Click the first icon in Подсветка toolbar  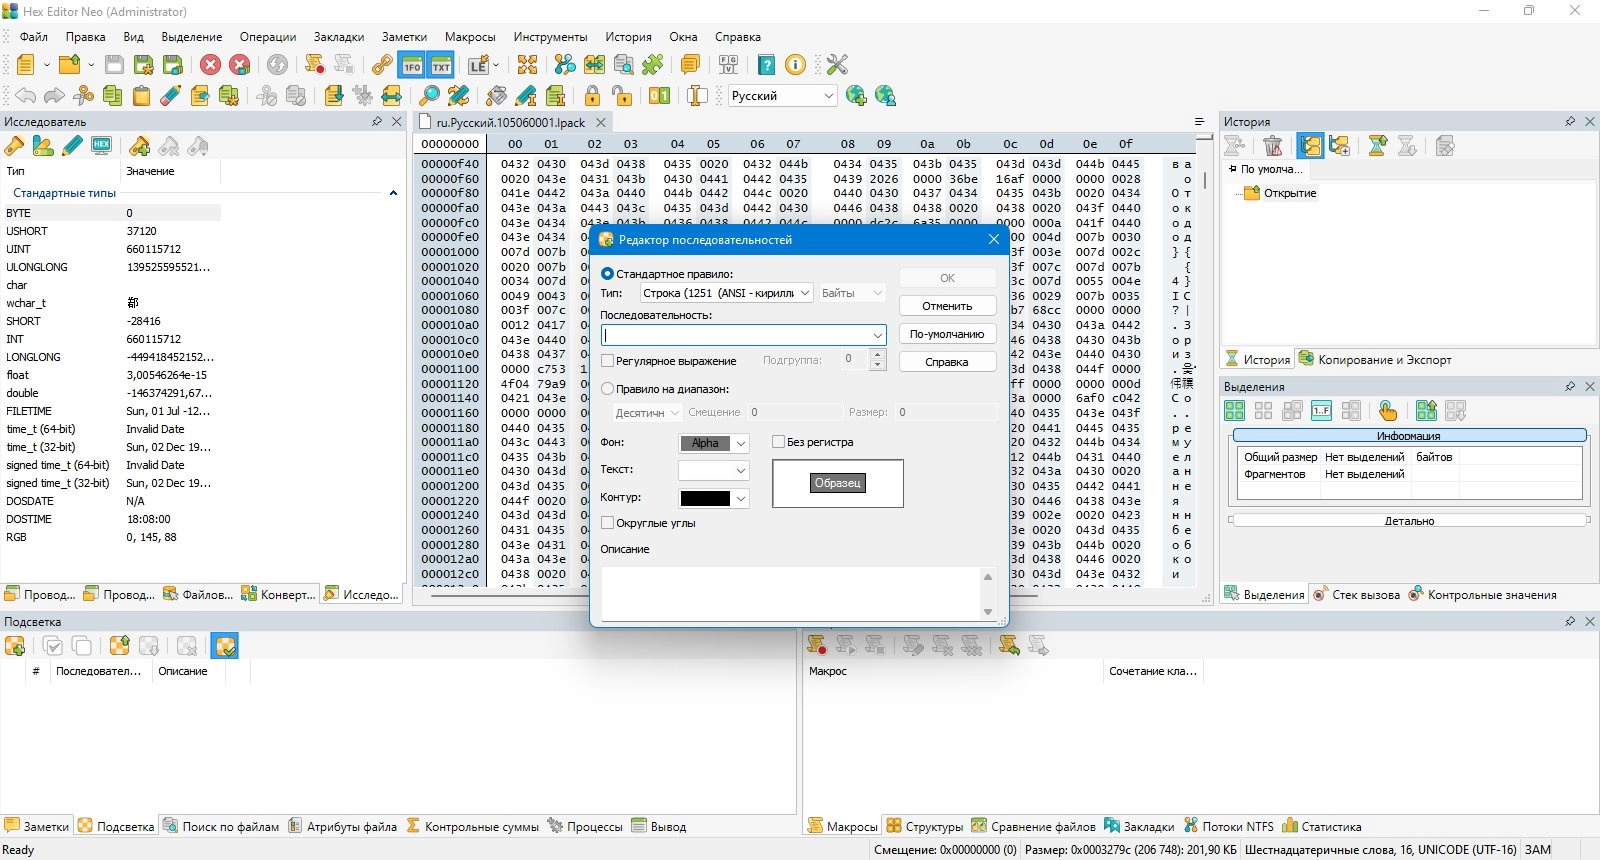15,646
